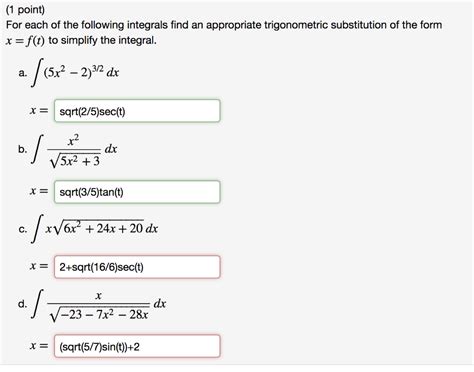Click the 'trigonometric substitution' instruction line
This screenshot has width=474, height=372.
tap(224, 25)
